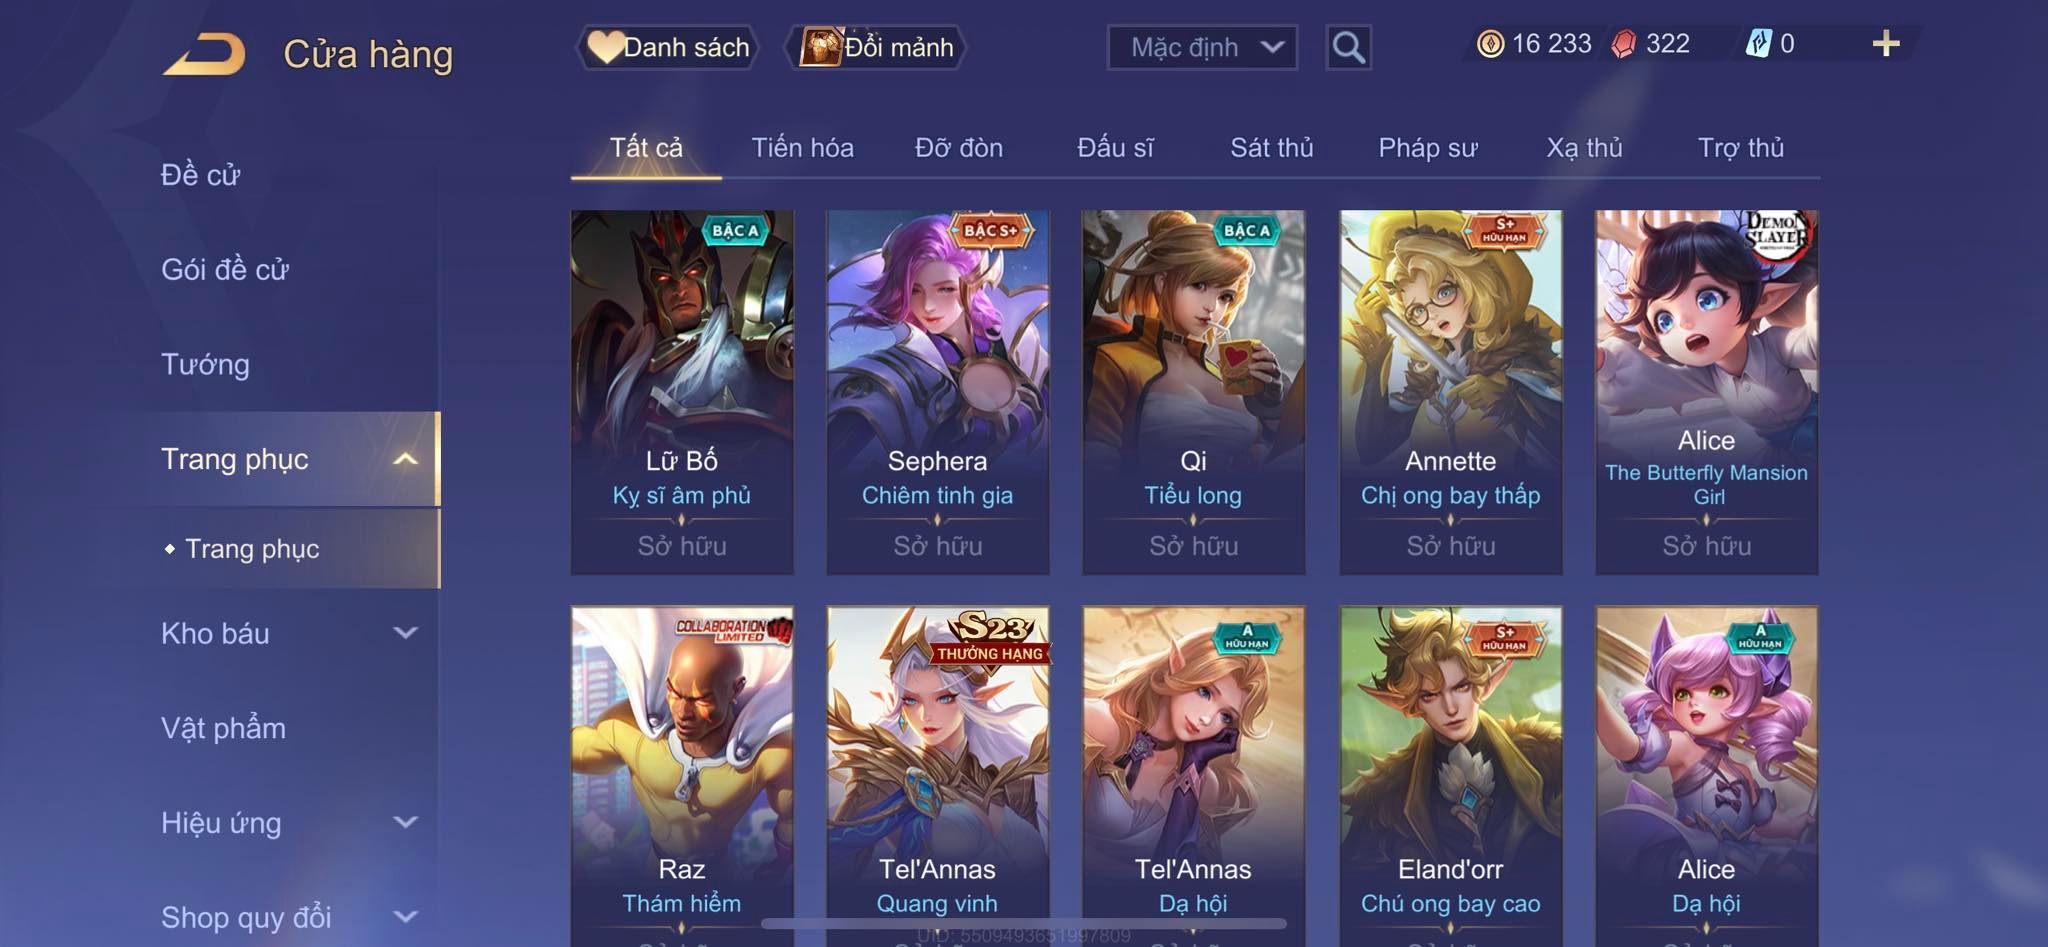This screenshot has height=947, width=2048.
Task: Select the Sát thủ filter tab
Action: [x=1271, y=148]
